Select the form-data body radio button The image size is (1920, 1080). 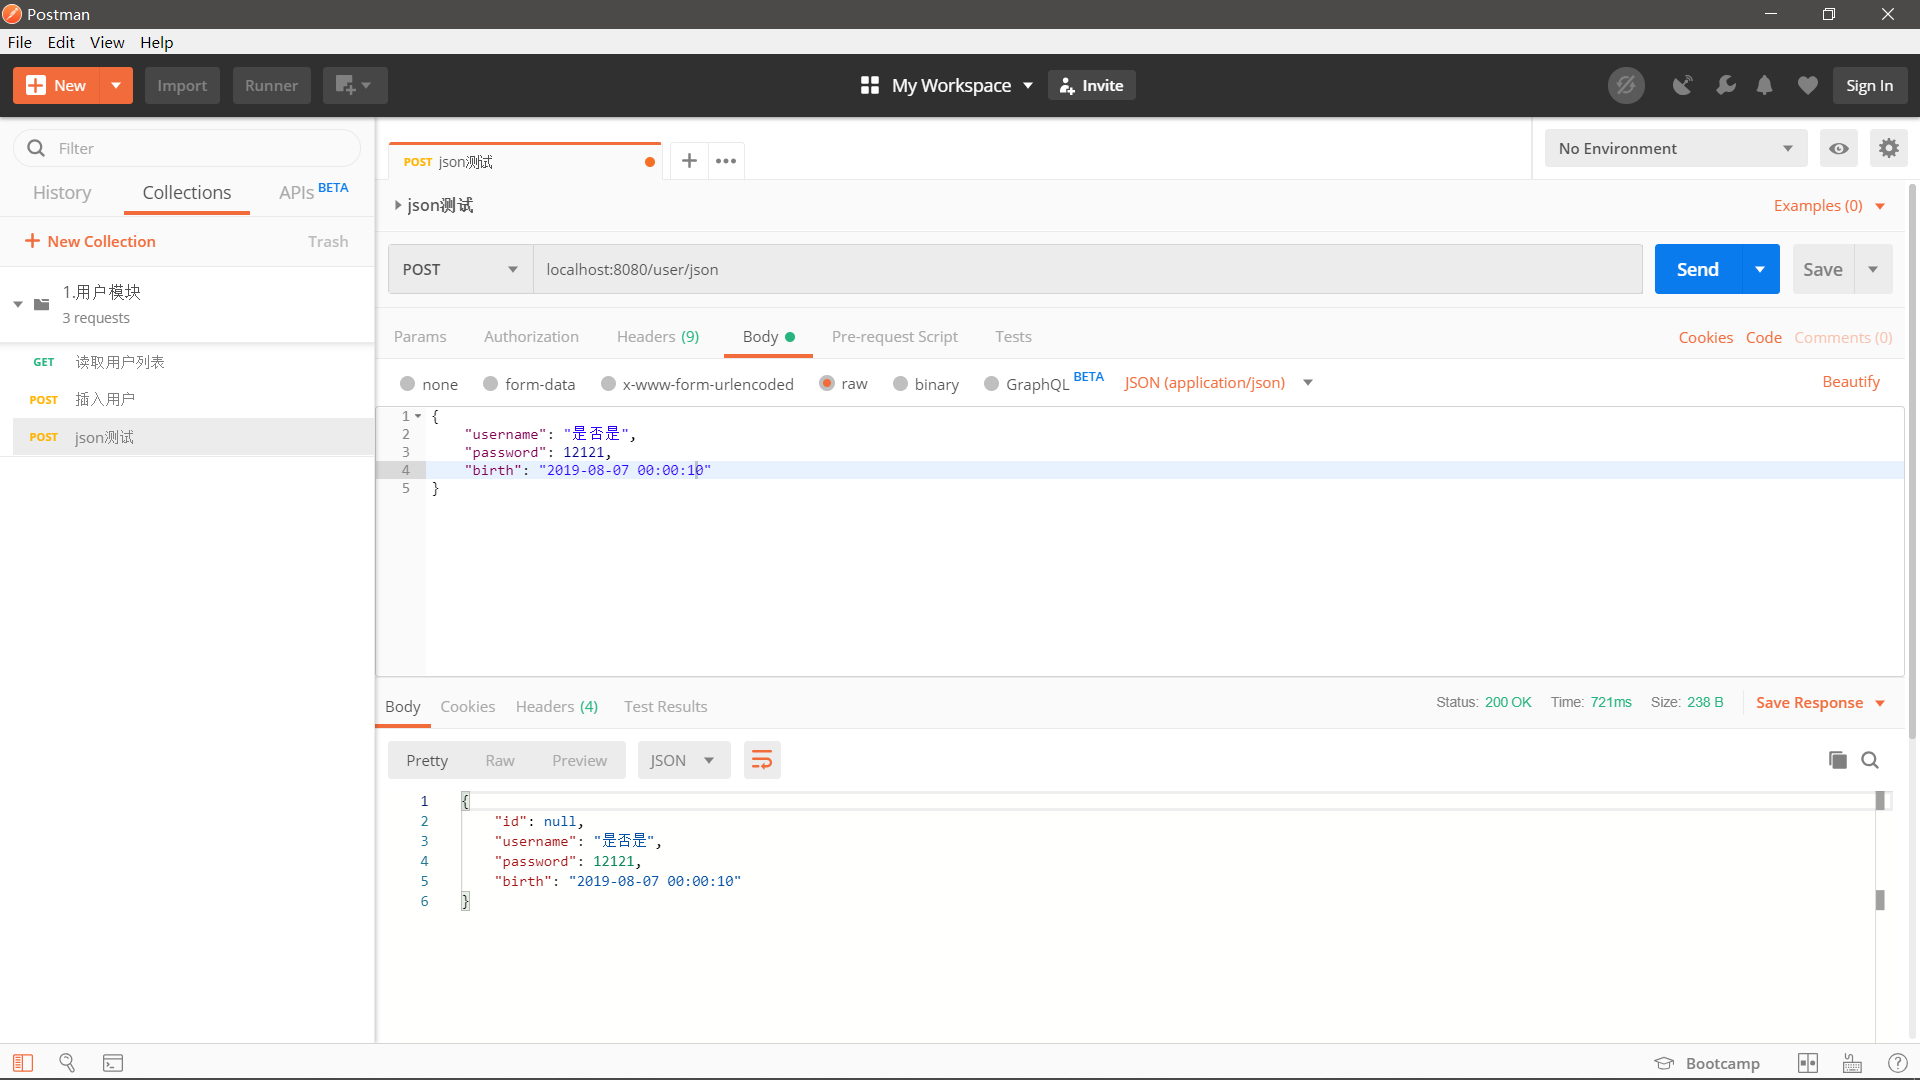[491, 384]
